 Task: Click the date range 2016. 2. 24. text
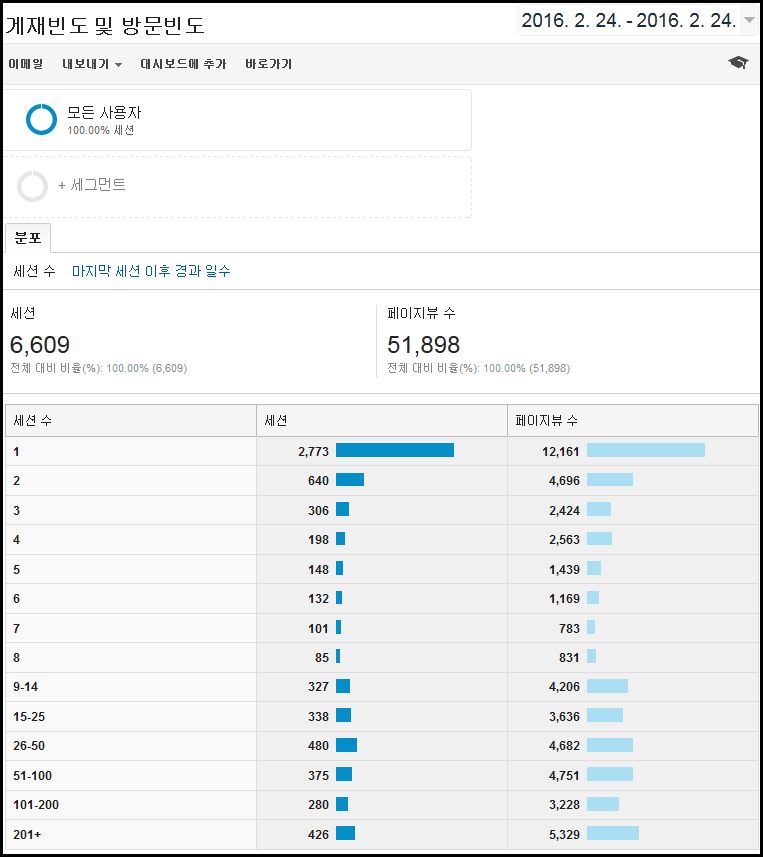(628, 20)
